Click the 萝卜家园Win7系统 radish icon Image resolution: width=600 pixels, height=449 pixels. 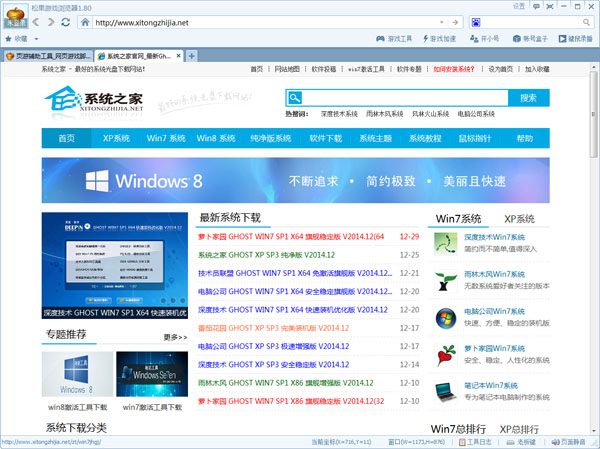[x=445, y=355]
